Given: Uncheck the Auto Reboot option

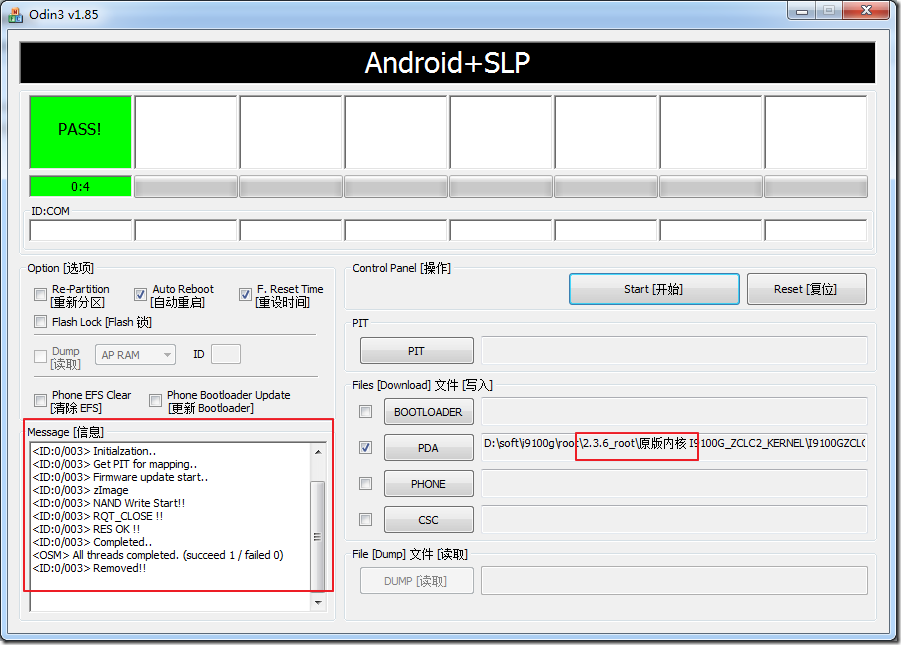Looking at the screenshot, I should click(x=140, y=294).
